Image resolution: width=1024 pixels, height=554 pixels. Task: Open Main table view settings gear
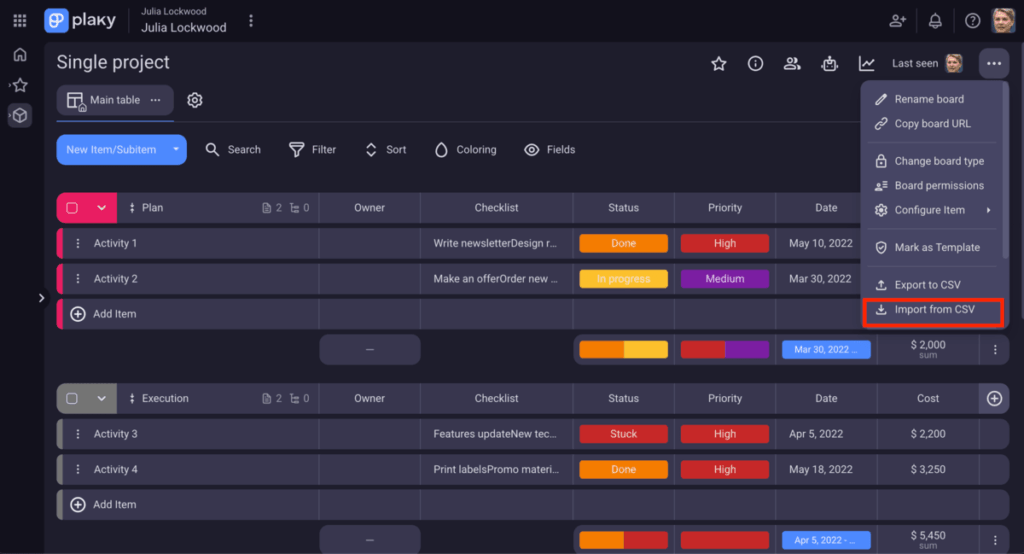click(x=195, y=100)
